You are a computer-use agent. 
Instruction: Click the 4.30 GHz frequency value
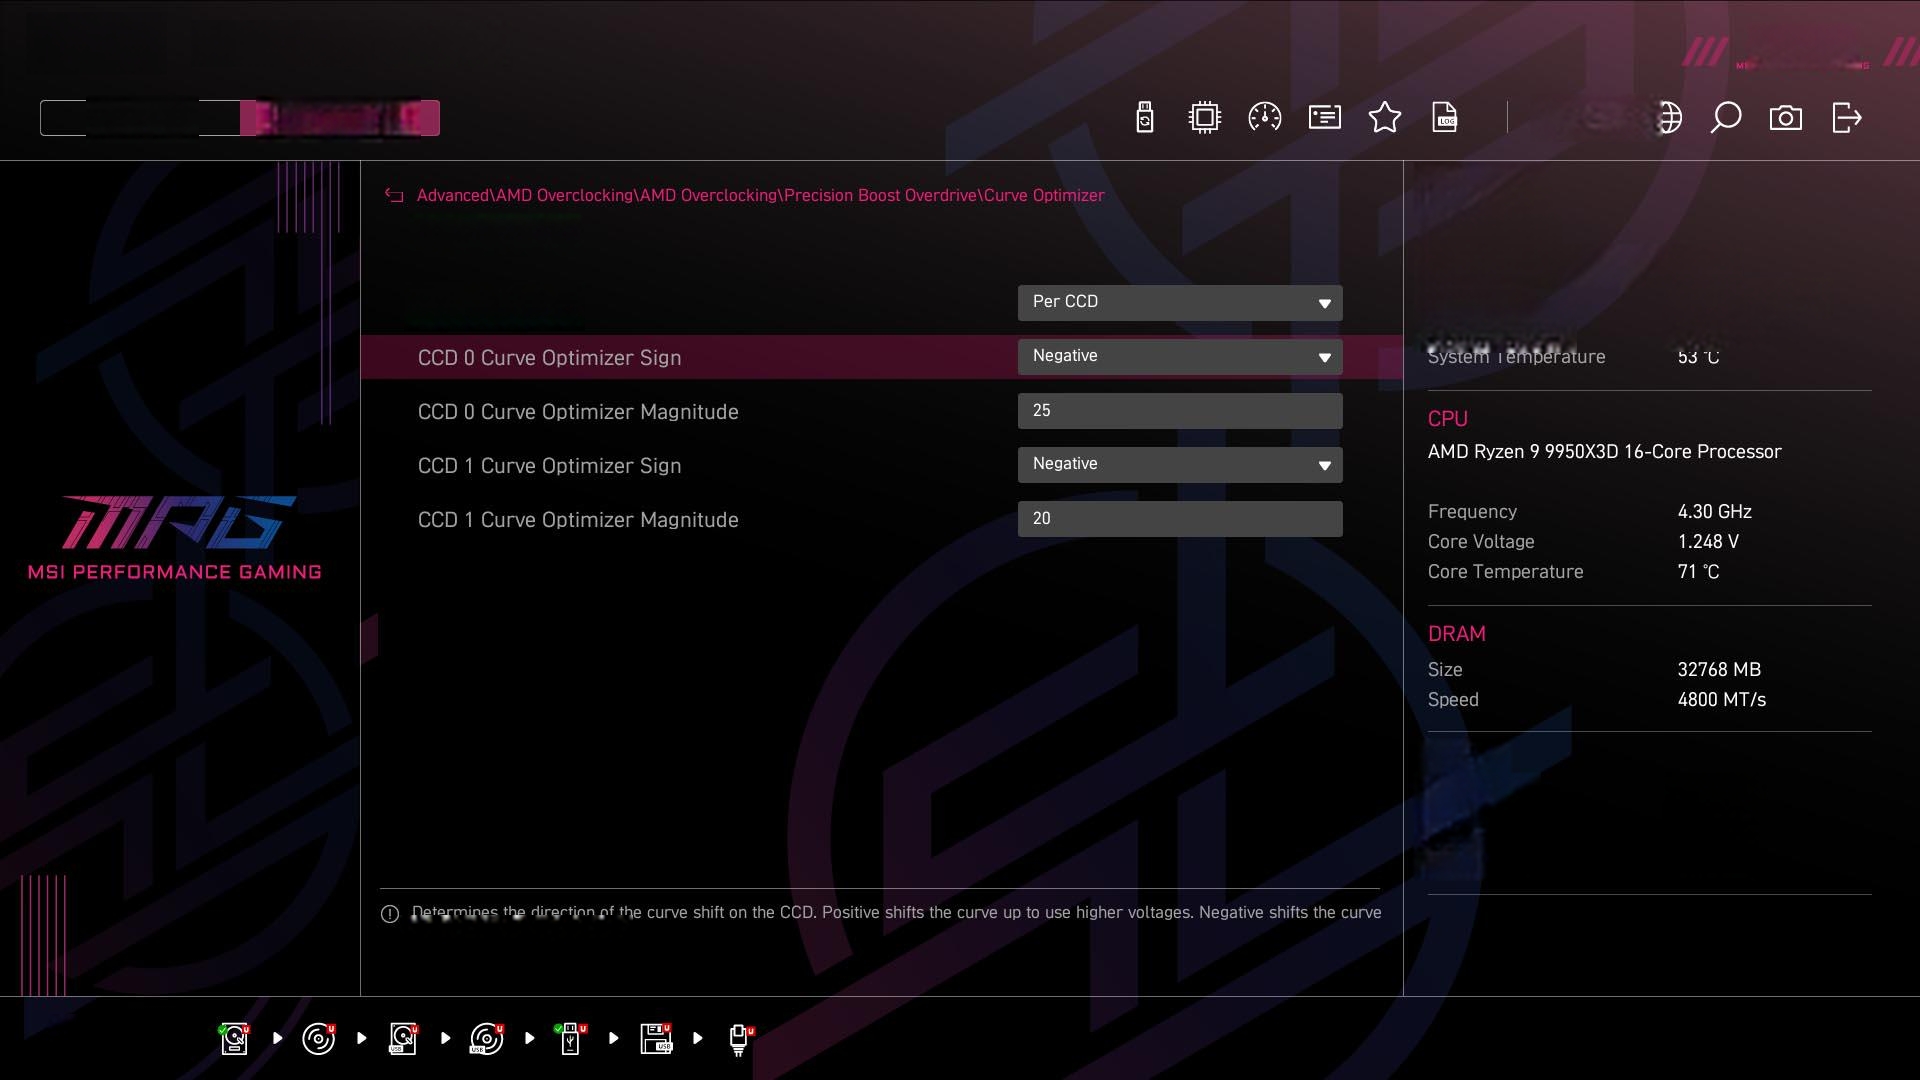1714,512
